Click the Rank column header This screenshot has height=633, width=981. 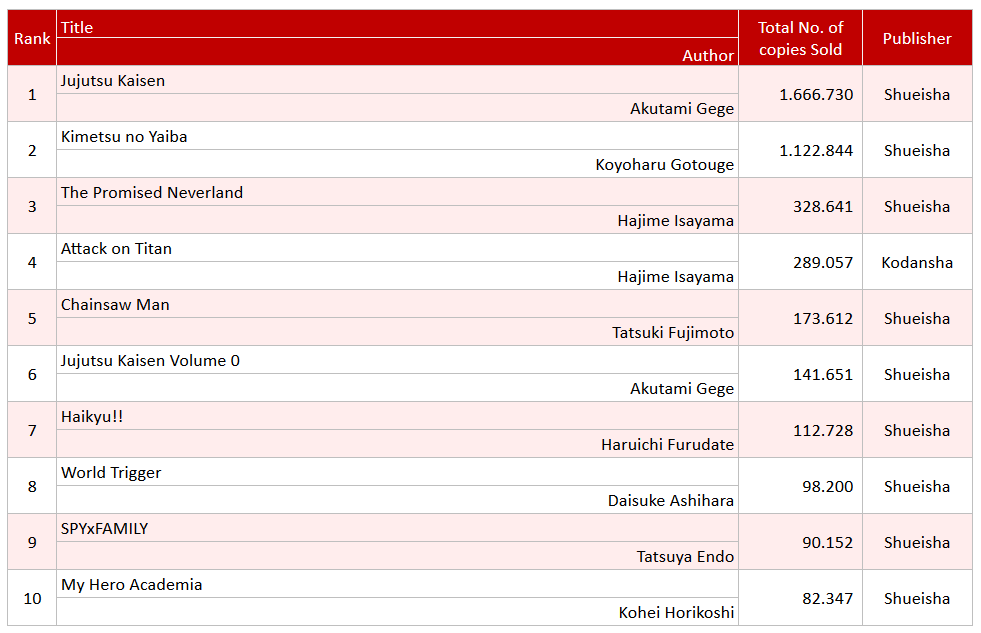tap(32, 38)
